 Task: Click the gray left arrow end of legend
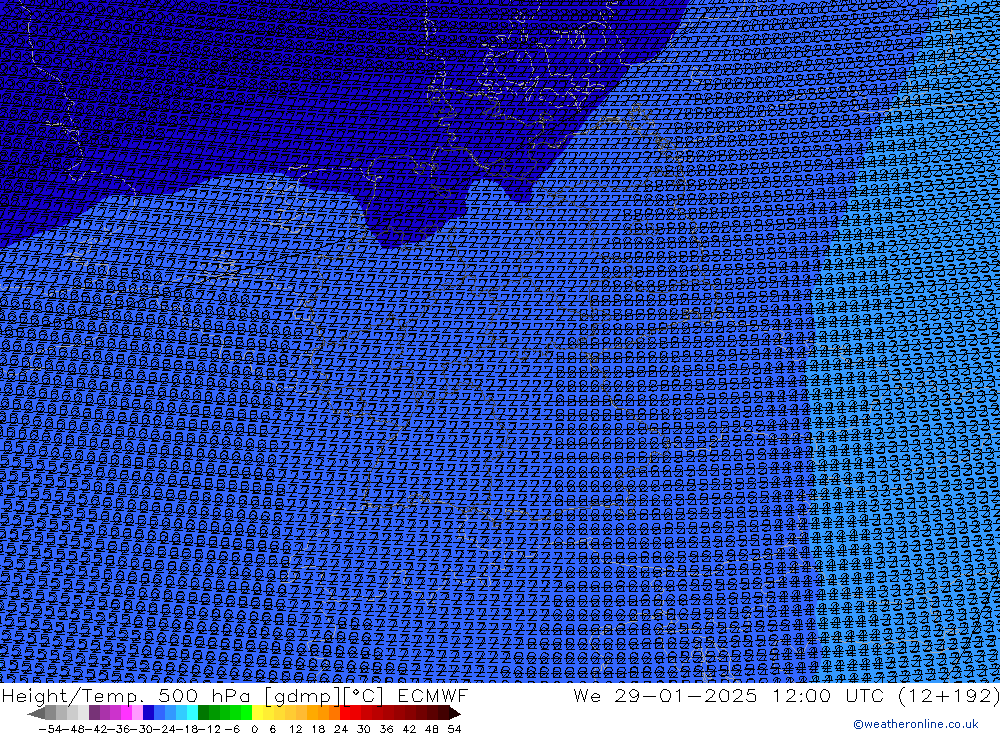point(36,713)
